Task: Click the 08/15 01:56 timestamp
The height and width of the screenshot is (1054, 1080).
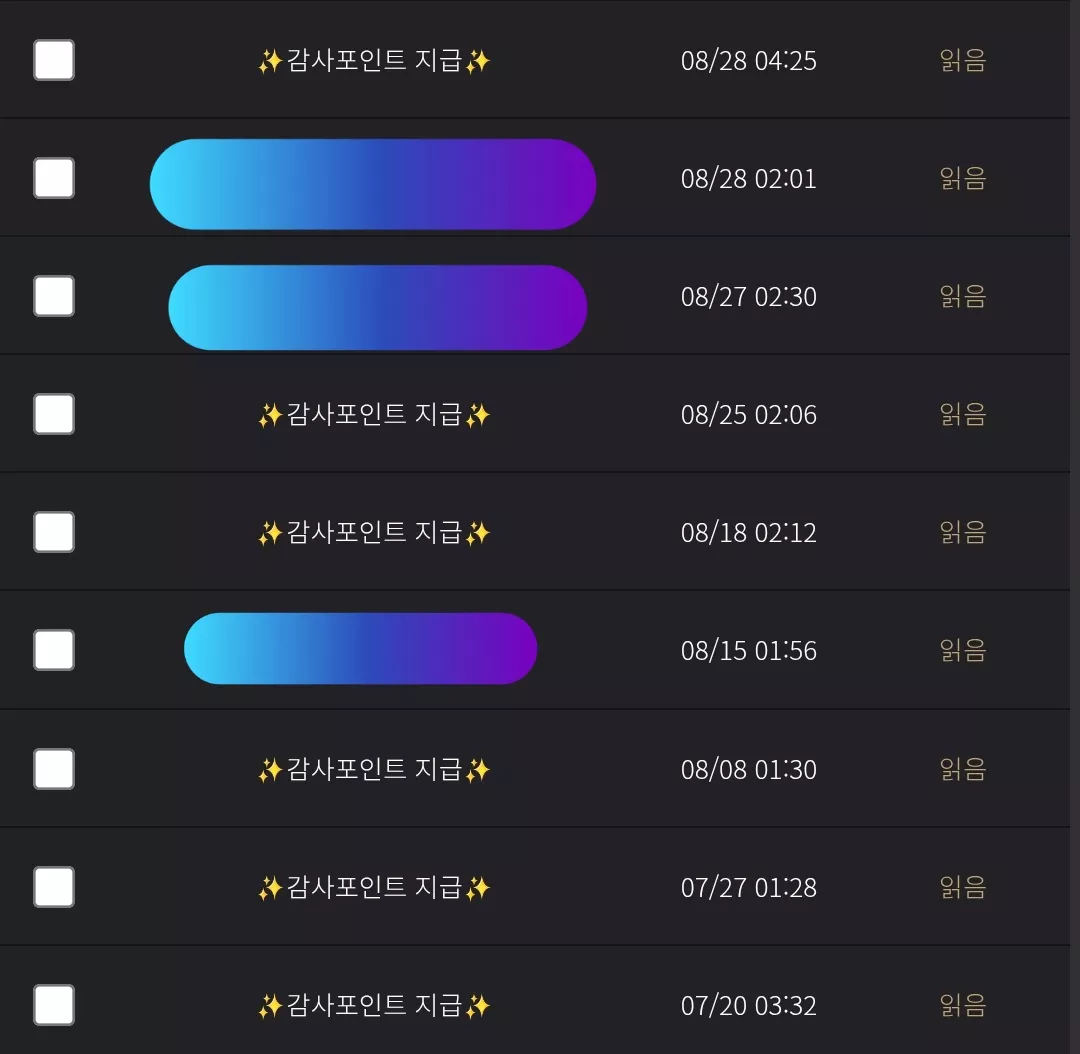Action: [749, 650]
